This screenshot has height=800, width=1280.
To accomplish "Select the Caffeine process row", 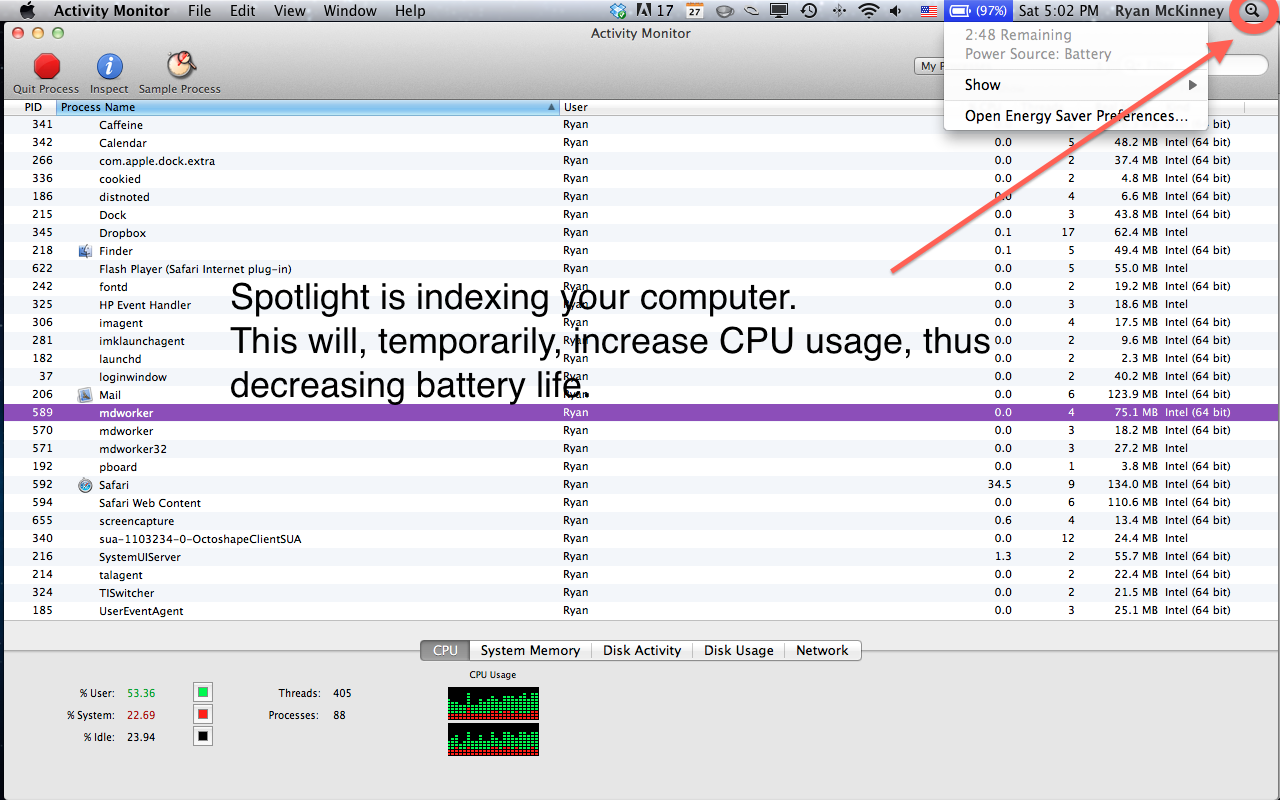I will coord(640,125).
